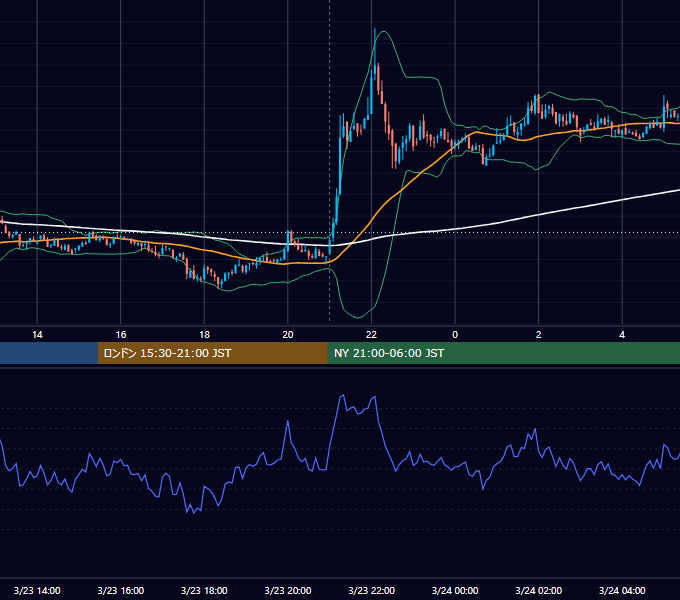Image resolution: width=680 pixels, height=600 pixels.
Task: Click the blue session bar before London
Action: (49, 353)
